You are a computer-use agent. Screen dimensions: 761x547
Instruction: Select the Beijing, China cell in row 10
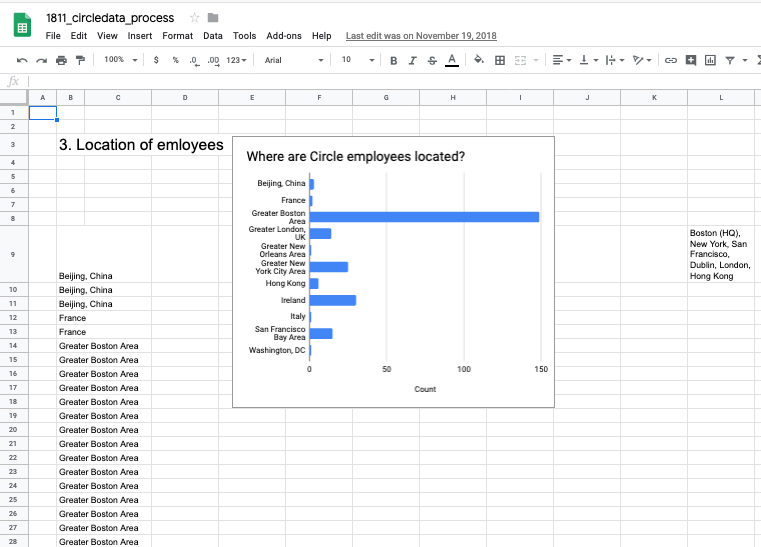click(x=85, y=290)
